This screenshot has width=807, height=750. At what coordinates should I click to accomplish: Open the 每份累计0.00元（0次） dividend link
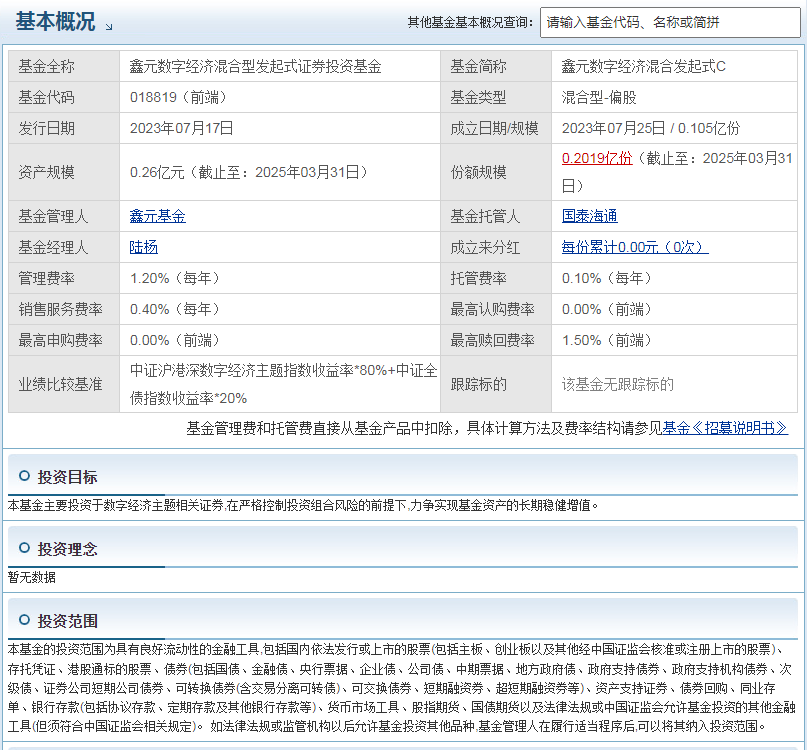point(635,248)
